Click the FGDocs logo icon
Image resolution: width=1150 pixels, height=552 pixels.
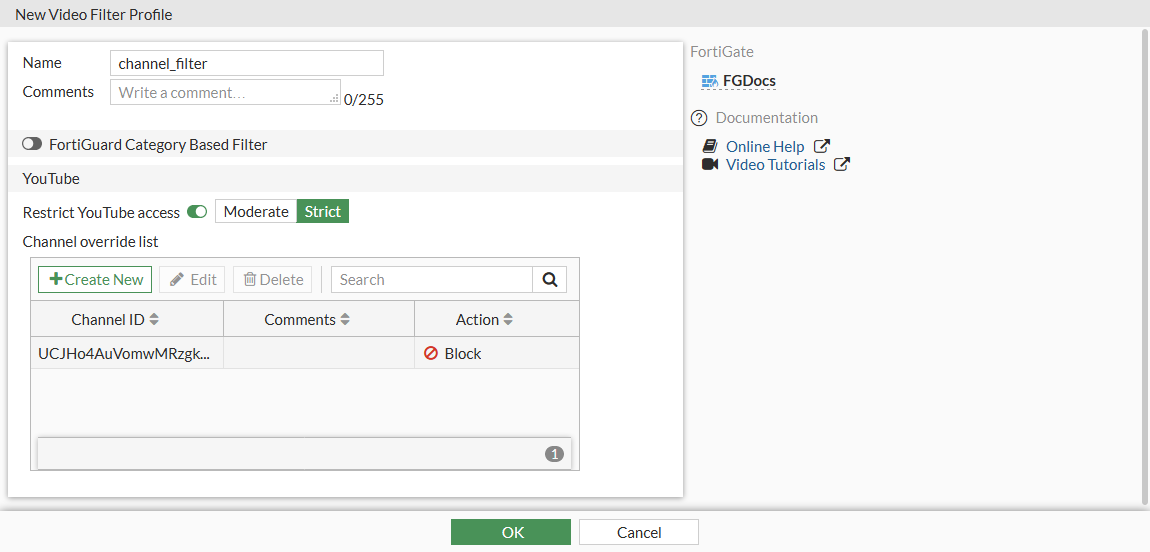tap(710, 81)
